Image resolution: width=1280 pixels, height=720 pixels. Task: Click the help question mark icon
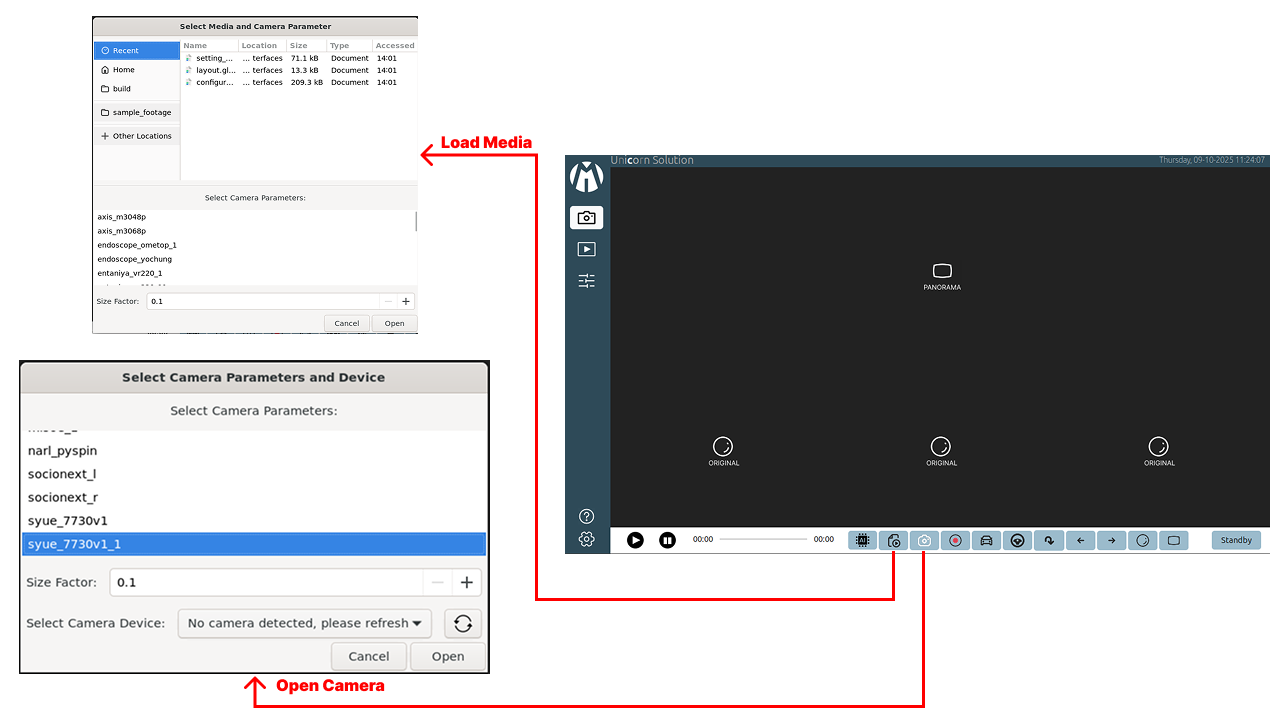[x=587, y=517]
